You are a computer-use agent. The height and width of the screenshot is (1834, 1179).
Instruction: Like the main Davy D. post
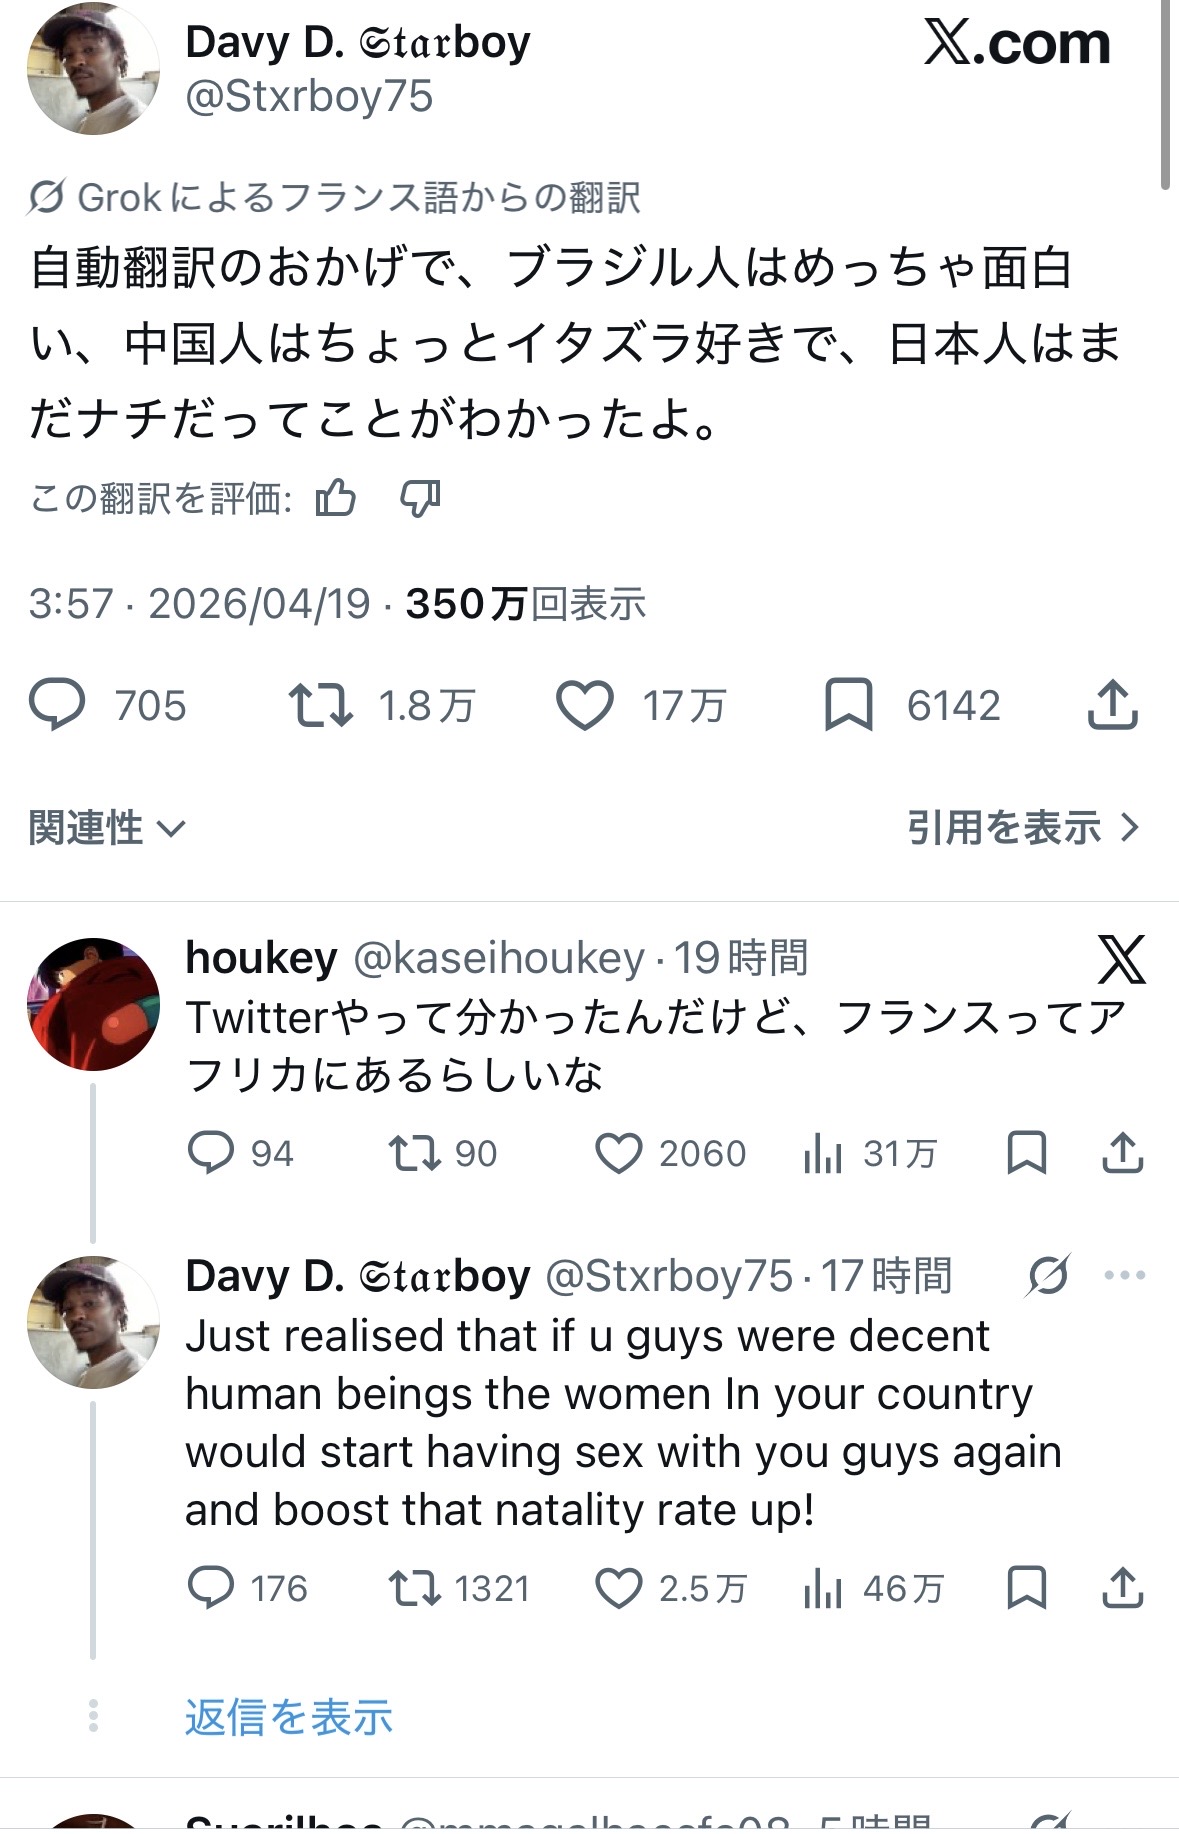pyautogui.click(x=585, y=705)
